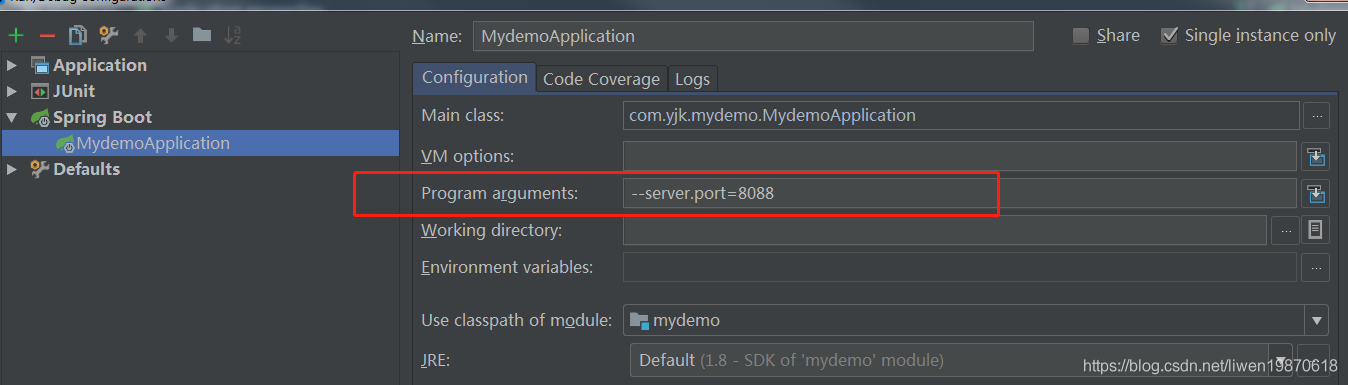
Task: Select the Application tree item
Action: (100, 65)
